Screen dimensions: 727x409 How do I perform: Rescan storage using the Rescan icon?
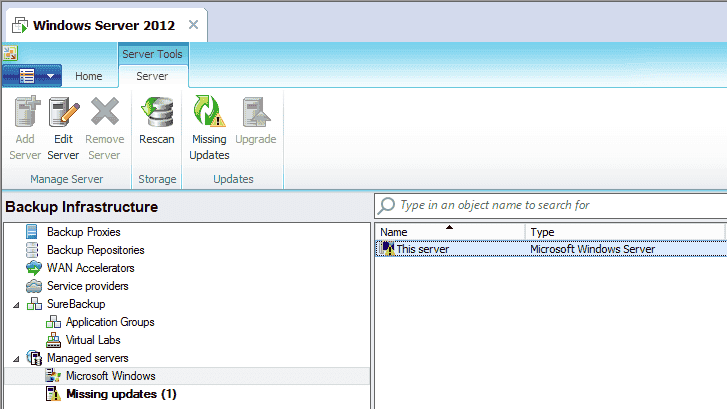(x=157, y=112)
